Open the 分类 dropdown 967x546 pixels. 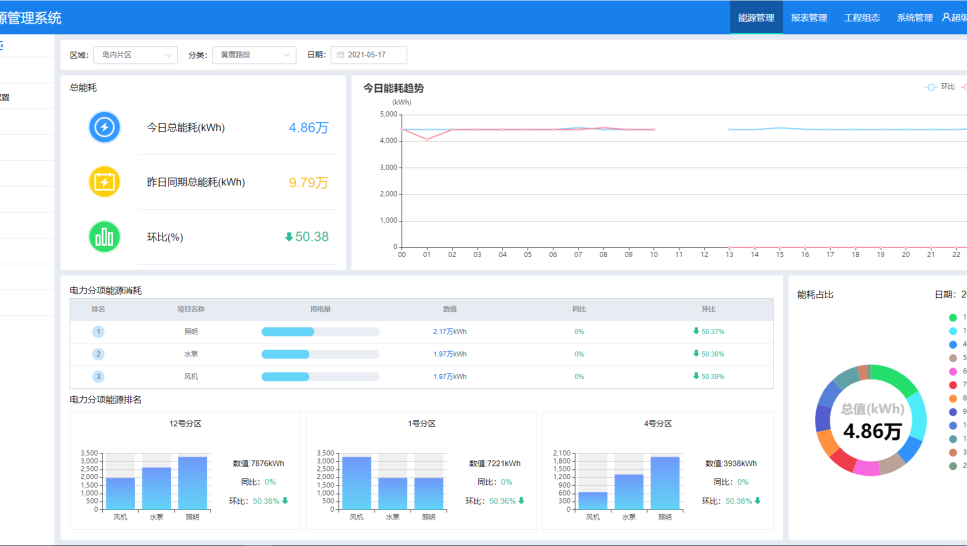[254, 55]
